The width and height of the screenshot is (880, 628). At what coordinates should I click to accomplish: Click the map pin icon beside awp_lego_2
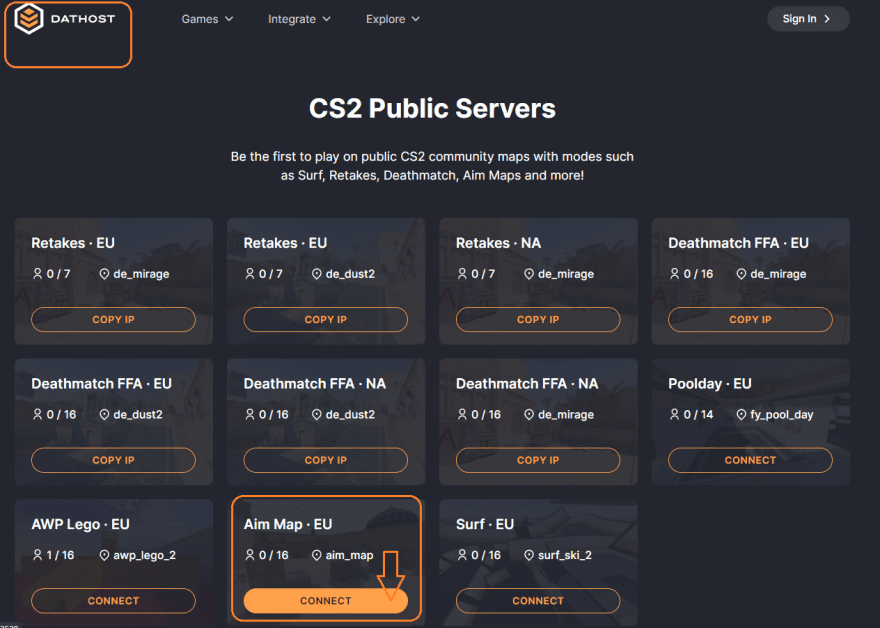point(104,555)
